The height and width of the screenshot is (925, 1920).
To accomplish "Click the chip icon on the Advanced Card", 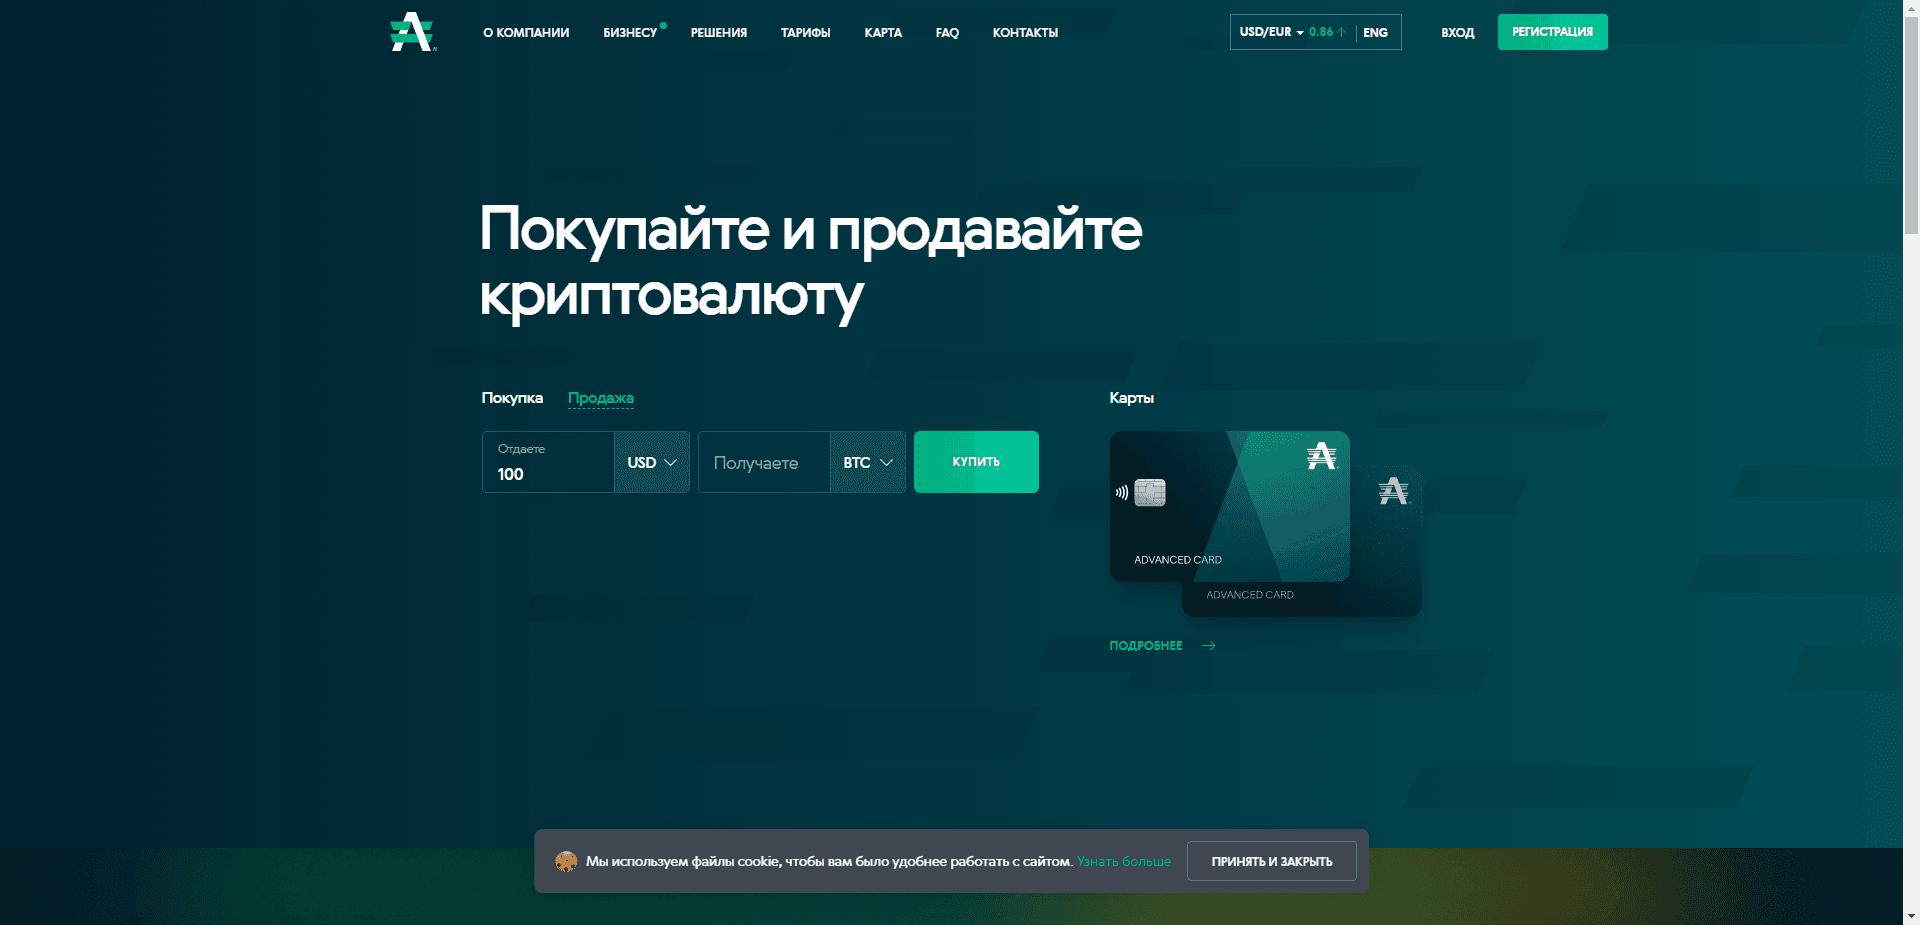I will 1149,492.
